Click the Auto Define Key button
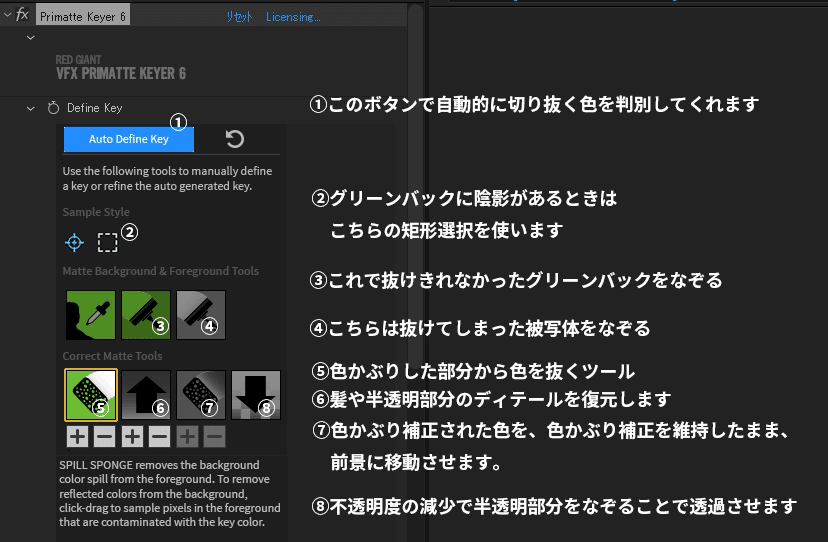 point(129,139)
